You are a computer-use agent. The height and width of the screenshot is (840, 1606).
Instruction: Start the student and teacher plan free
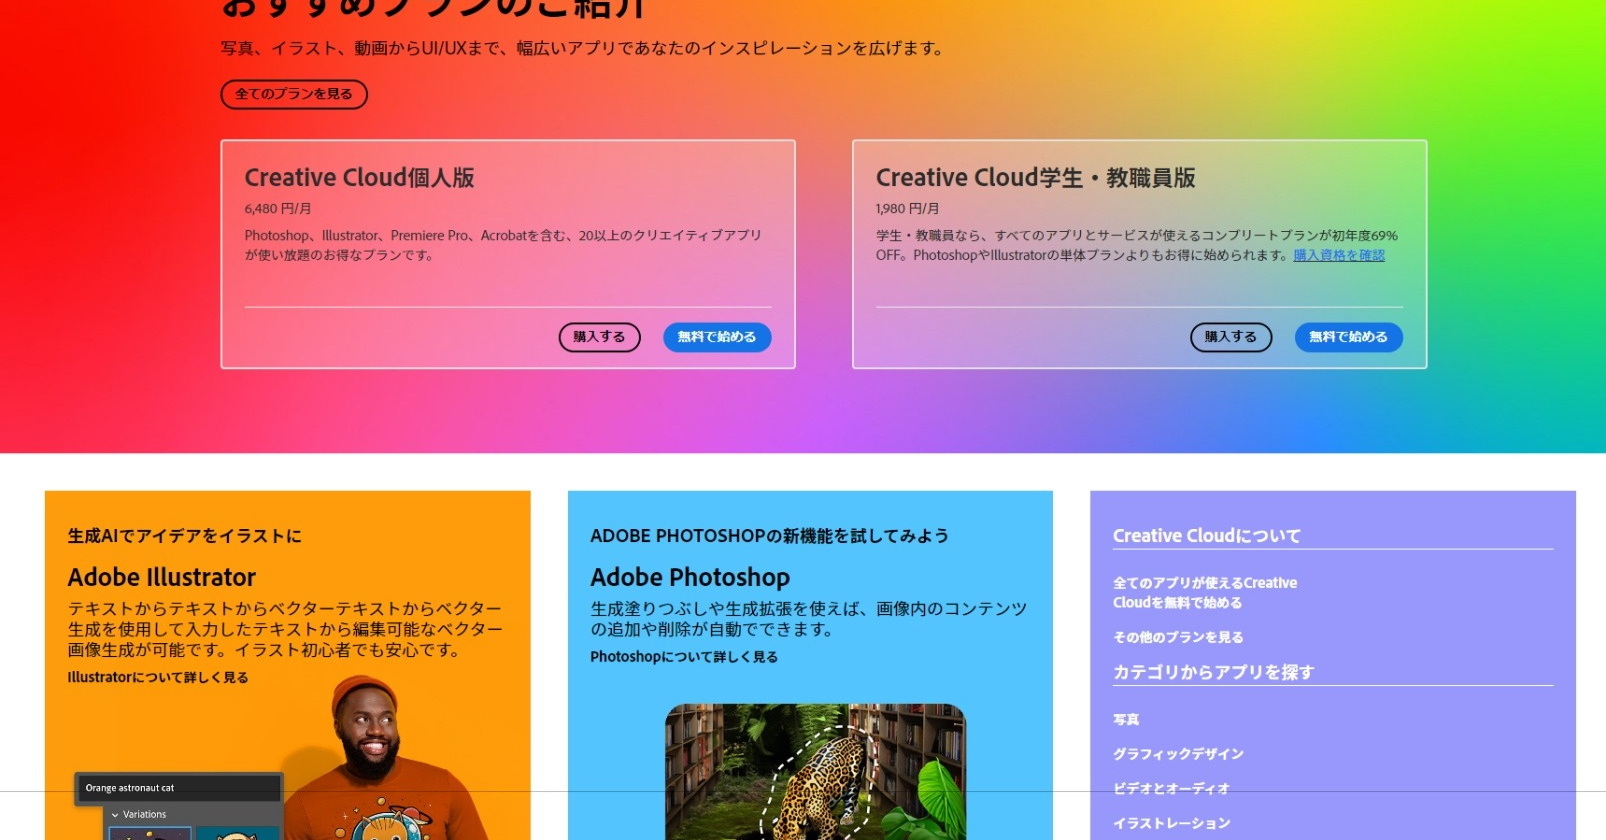coord(1348,337)
